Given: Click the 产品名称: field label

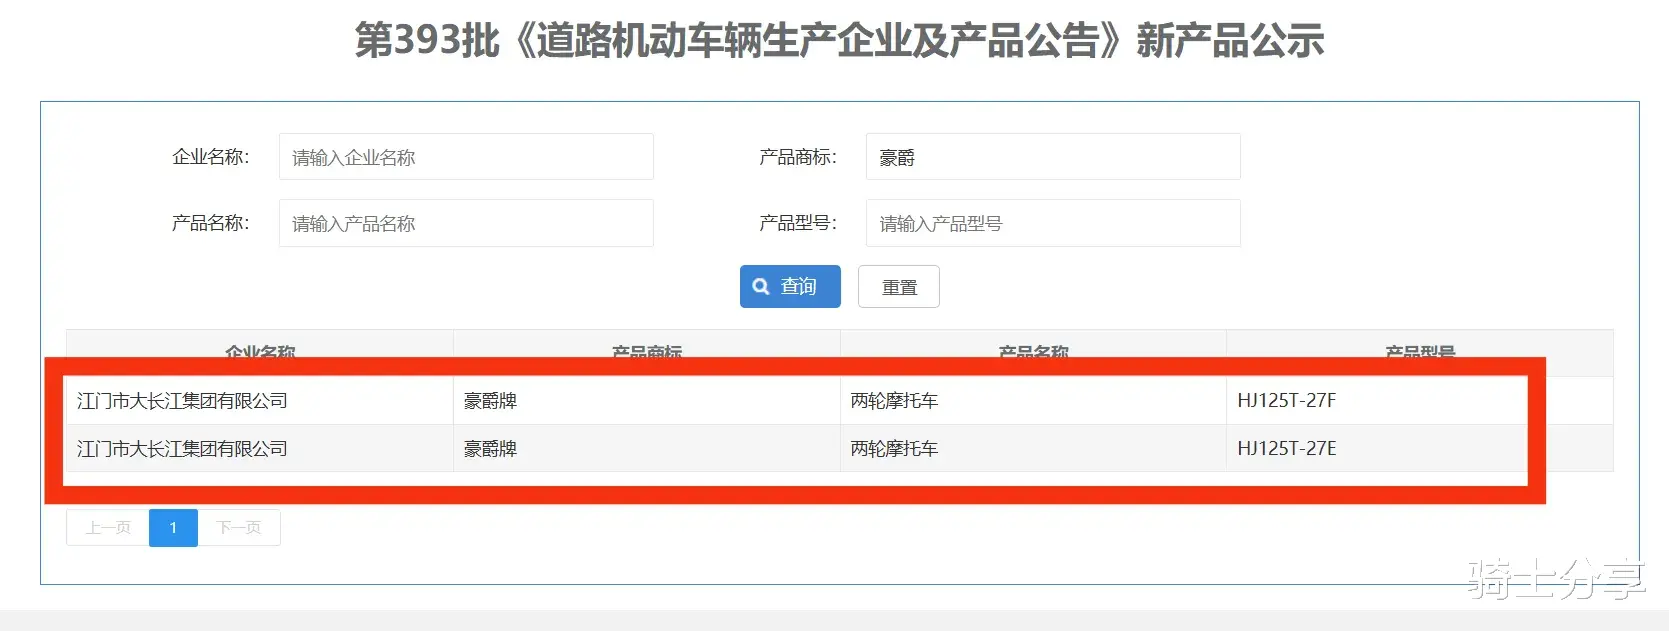Looking at the screenshot, I should point(211,223).
